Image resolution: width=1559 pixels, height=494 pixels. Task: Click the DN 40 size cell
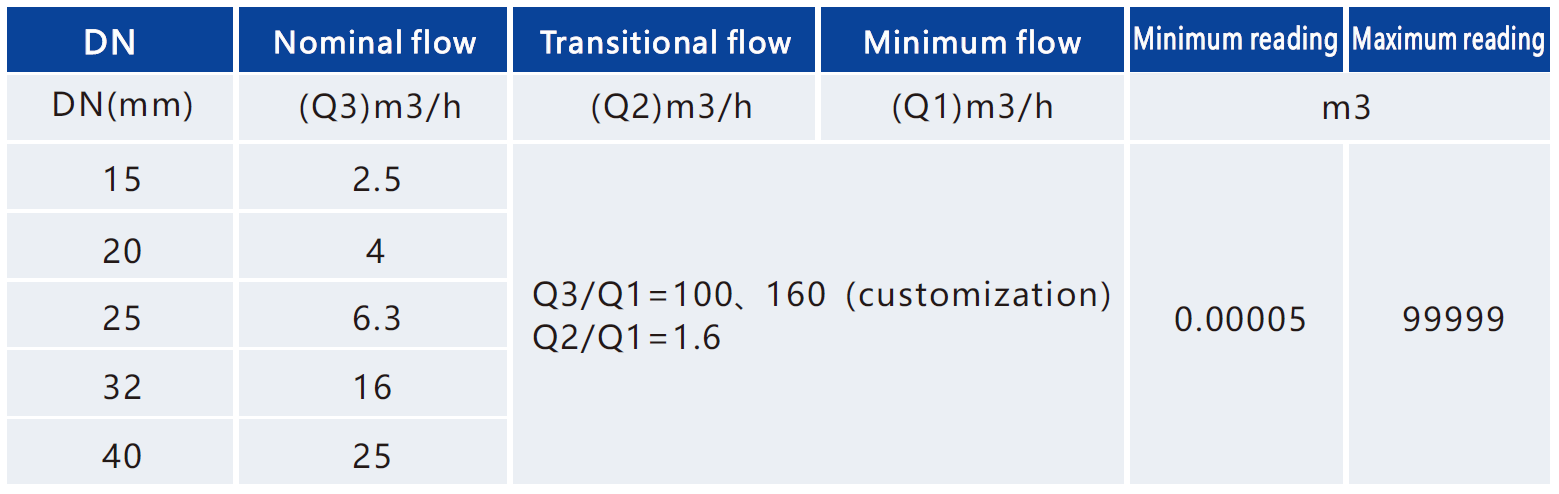click(122, 456)
